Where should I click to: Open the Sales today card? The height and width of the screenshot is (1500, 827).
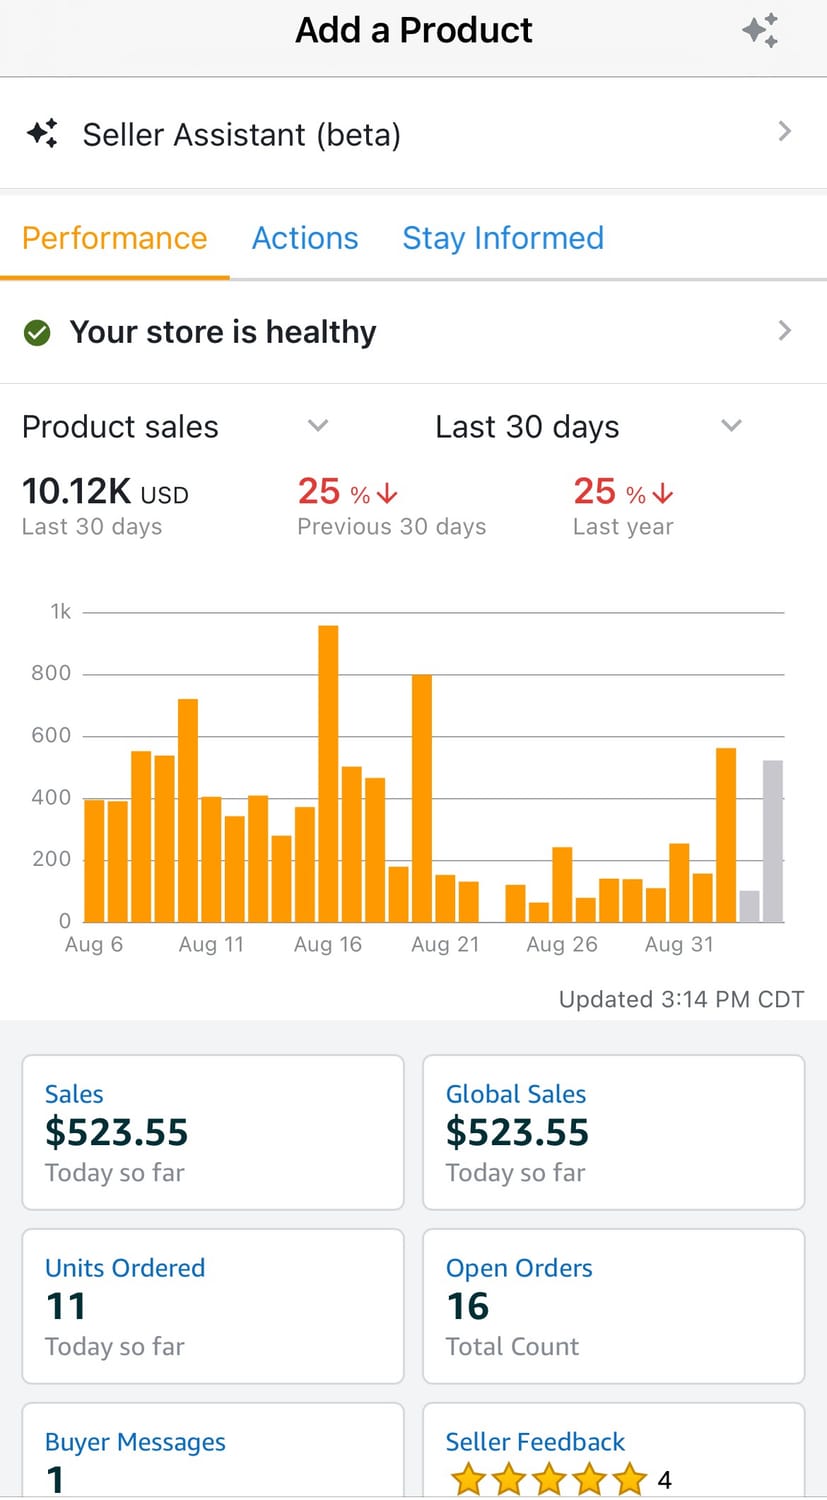pos(213,1132)
